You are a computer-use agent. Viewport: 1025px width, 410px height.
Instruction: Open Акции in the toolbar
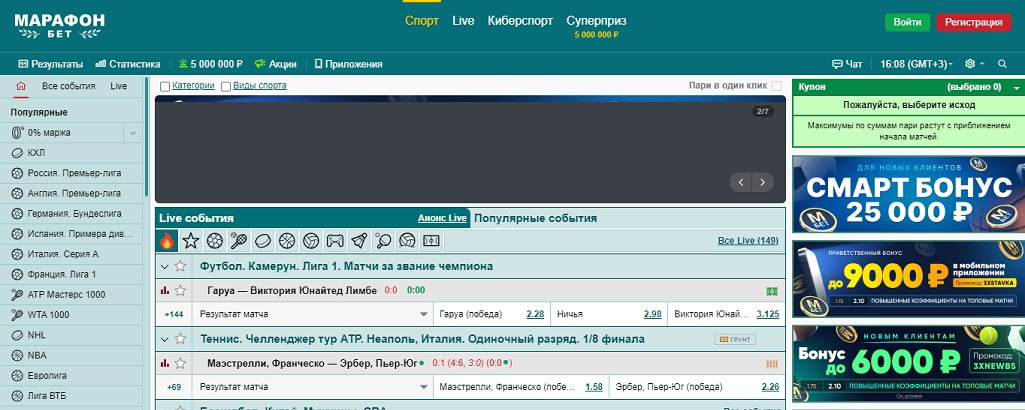(275, 64)
